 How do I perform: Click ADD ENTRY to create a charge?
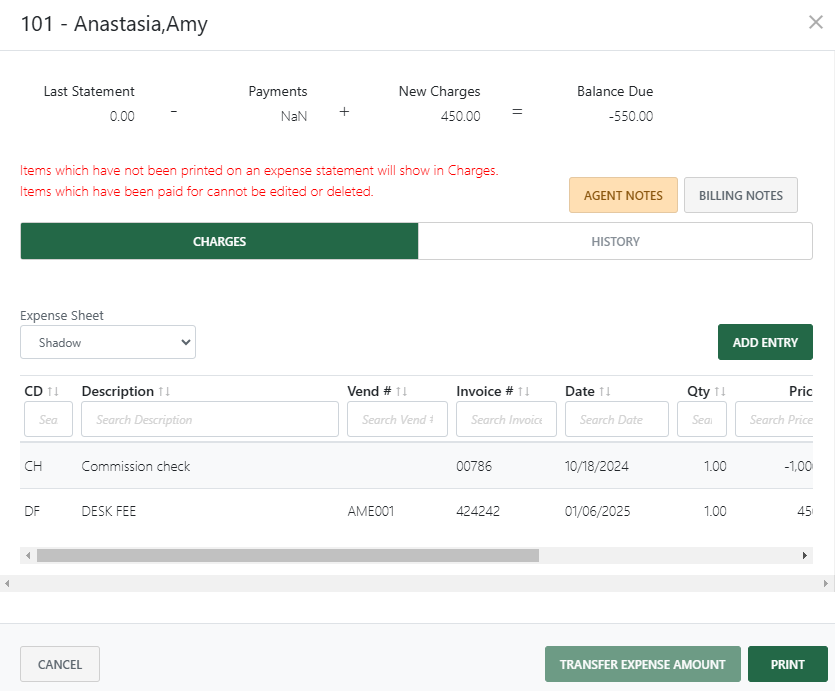pyautogui.click(x=765, y=341)
